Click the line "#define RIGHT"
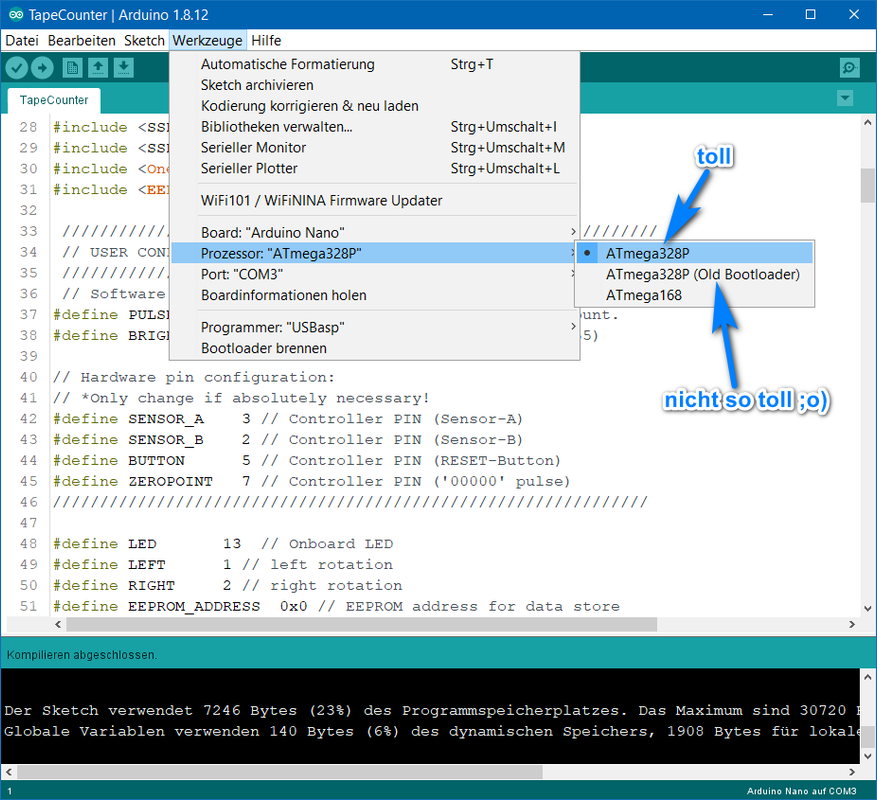877x800 pixels. click(228, 585)
